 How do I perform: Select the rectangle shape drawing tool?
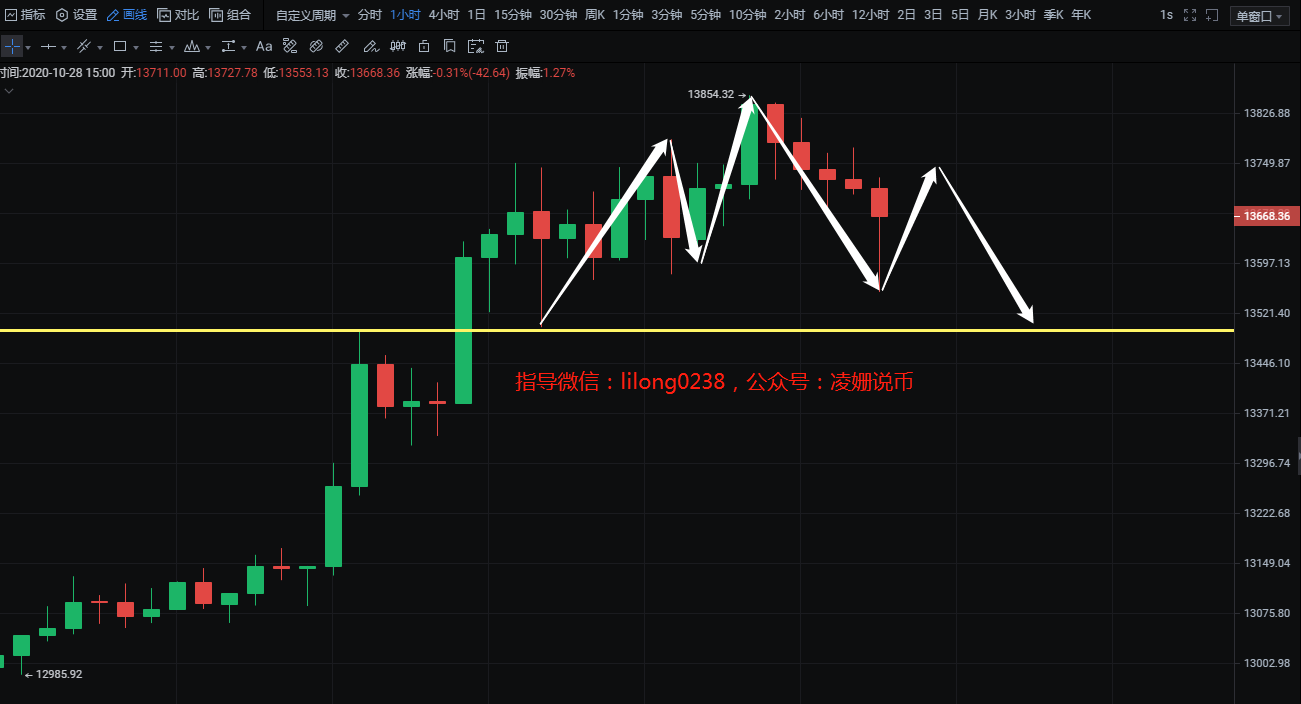point(120,46)
